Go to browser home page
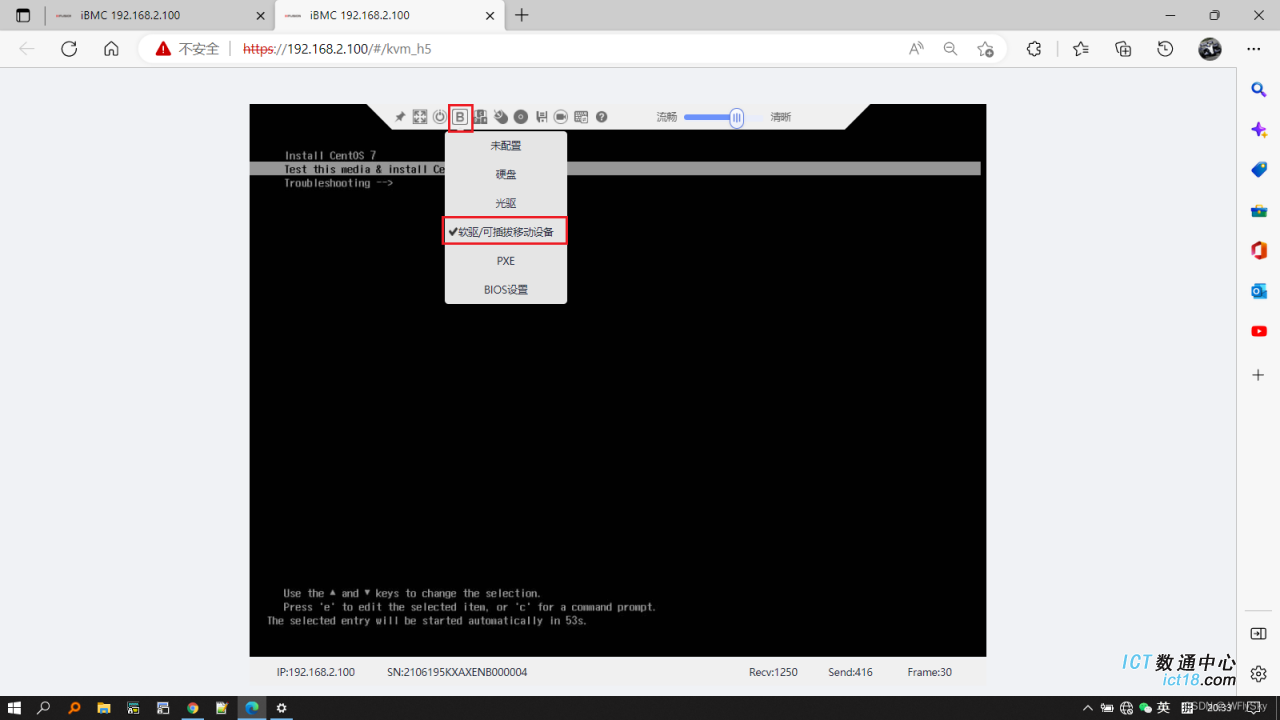Image resolution: width=1280 pixels, height=720 pixels. click(x=111, y=48)
